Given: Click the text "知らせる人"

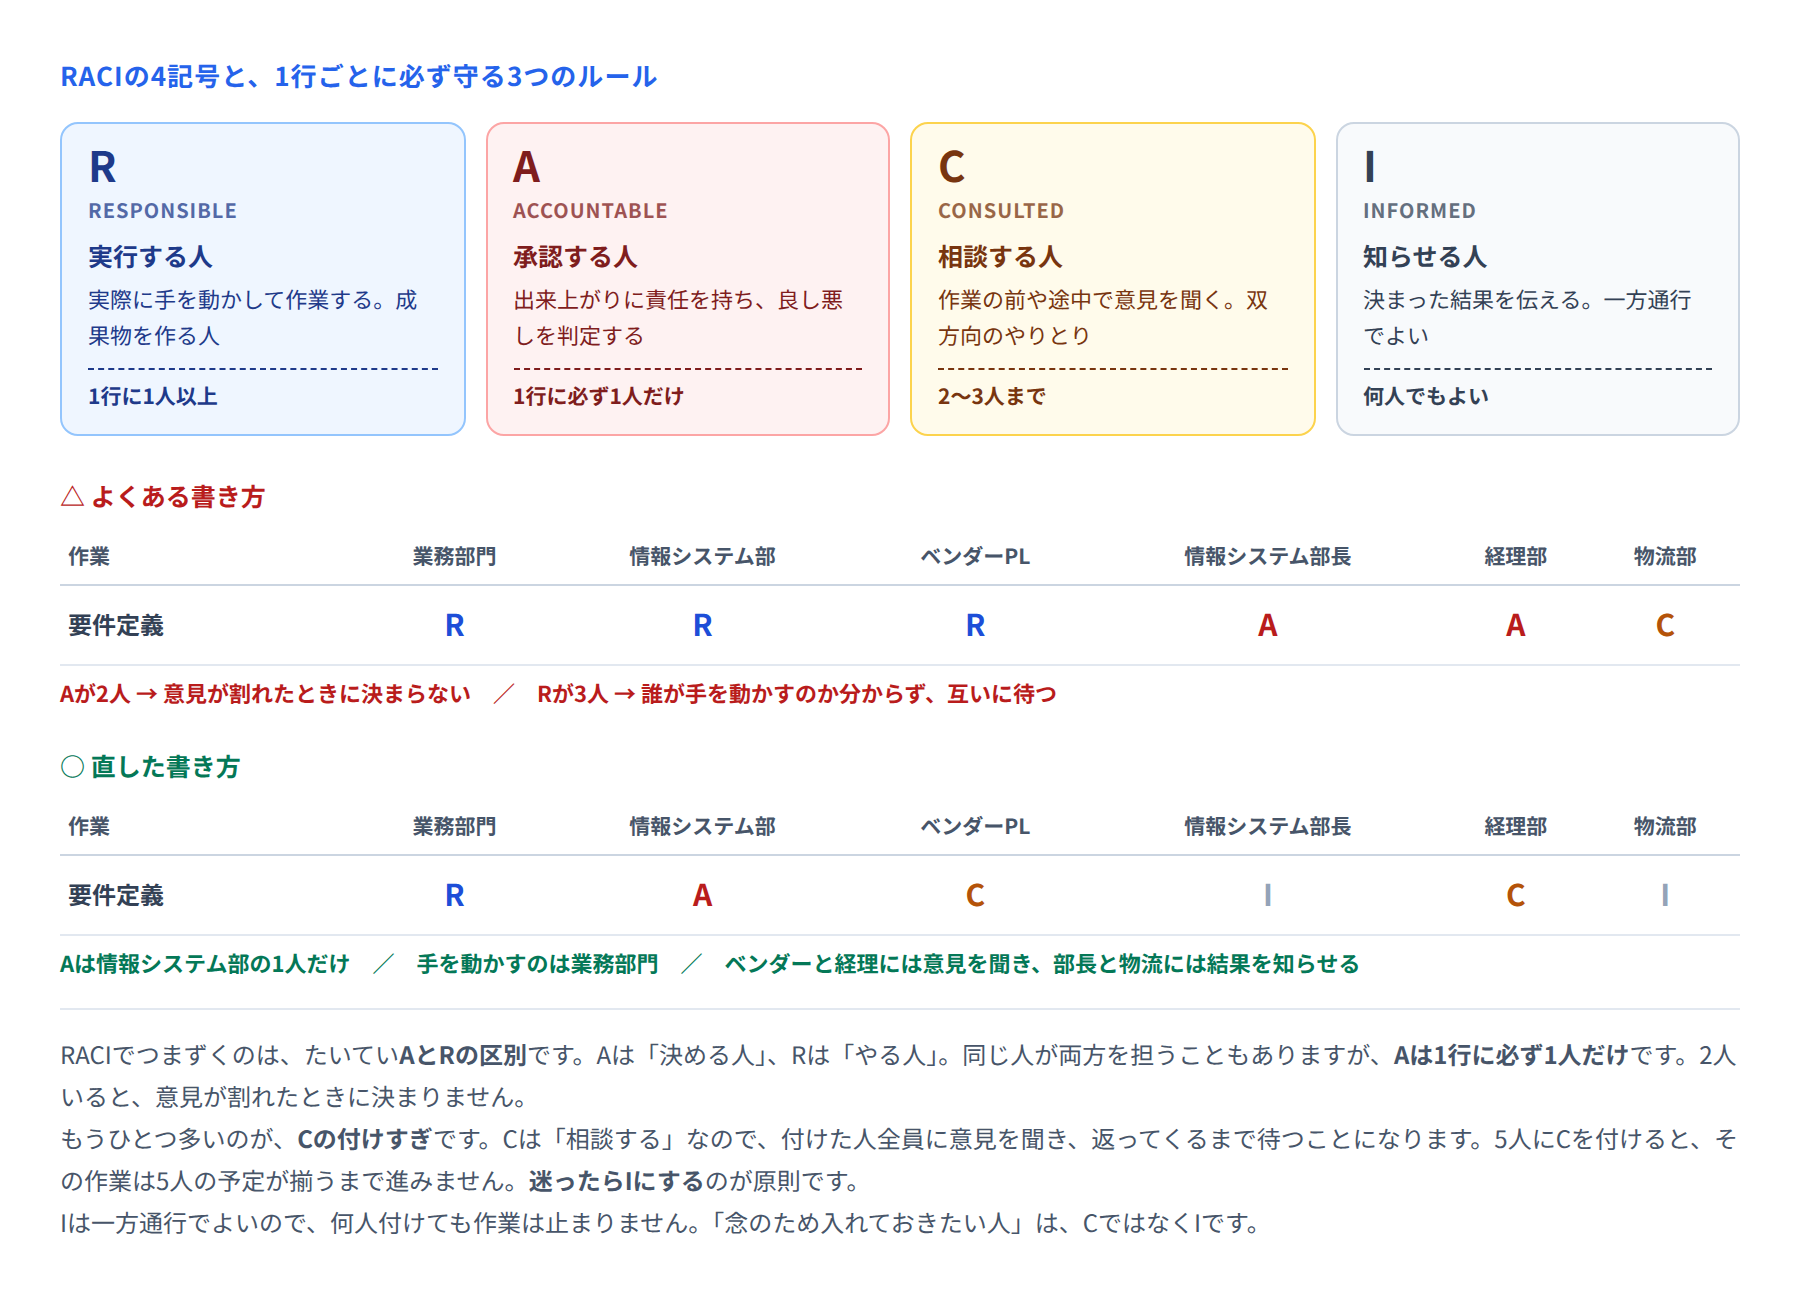Looking at the screenshot, I should tap(1425, 257).
